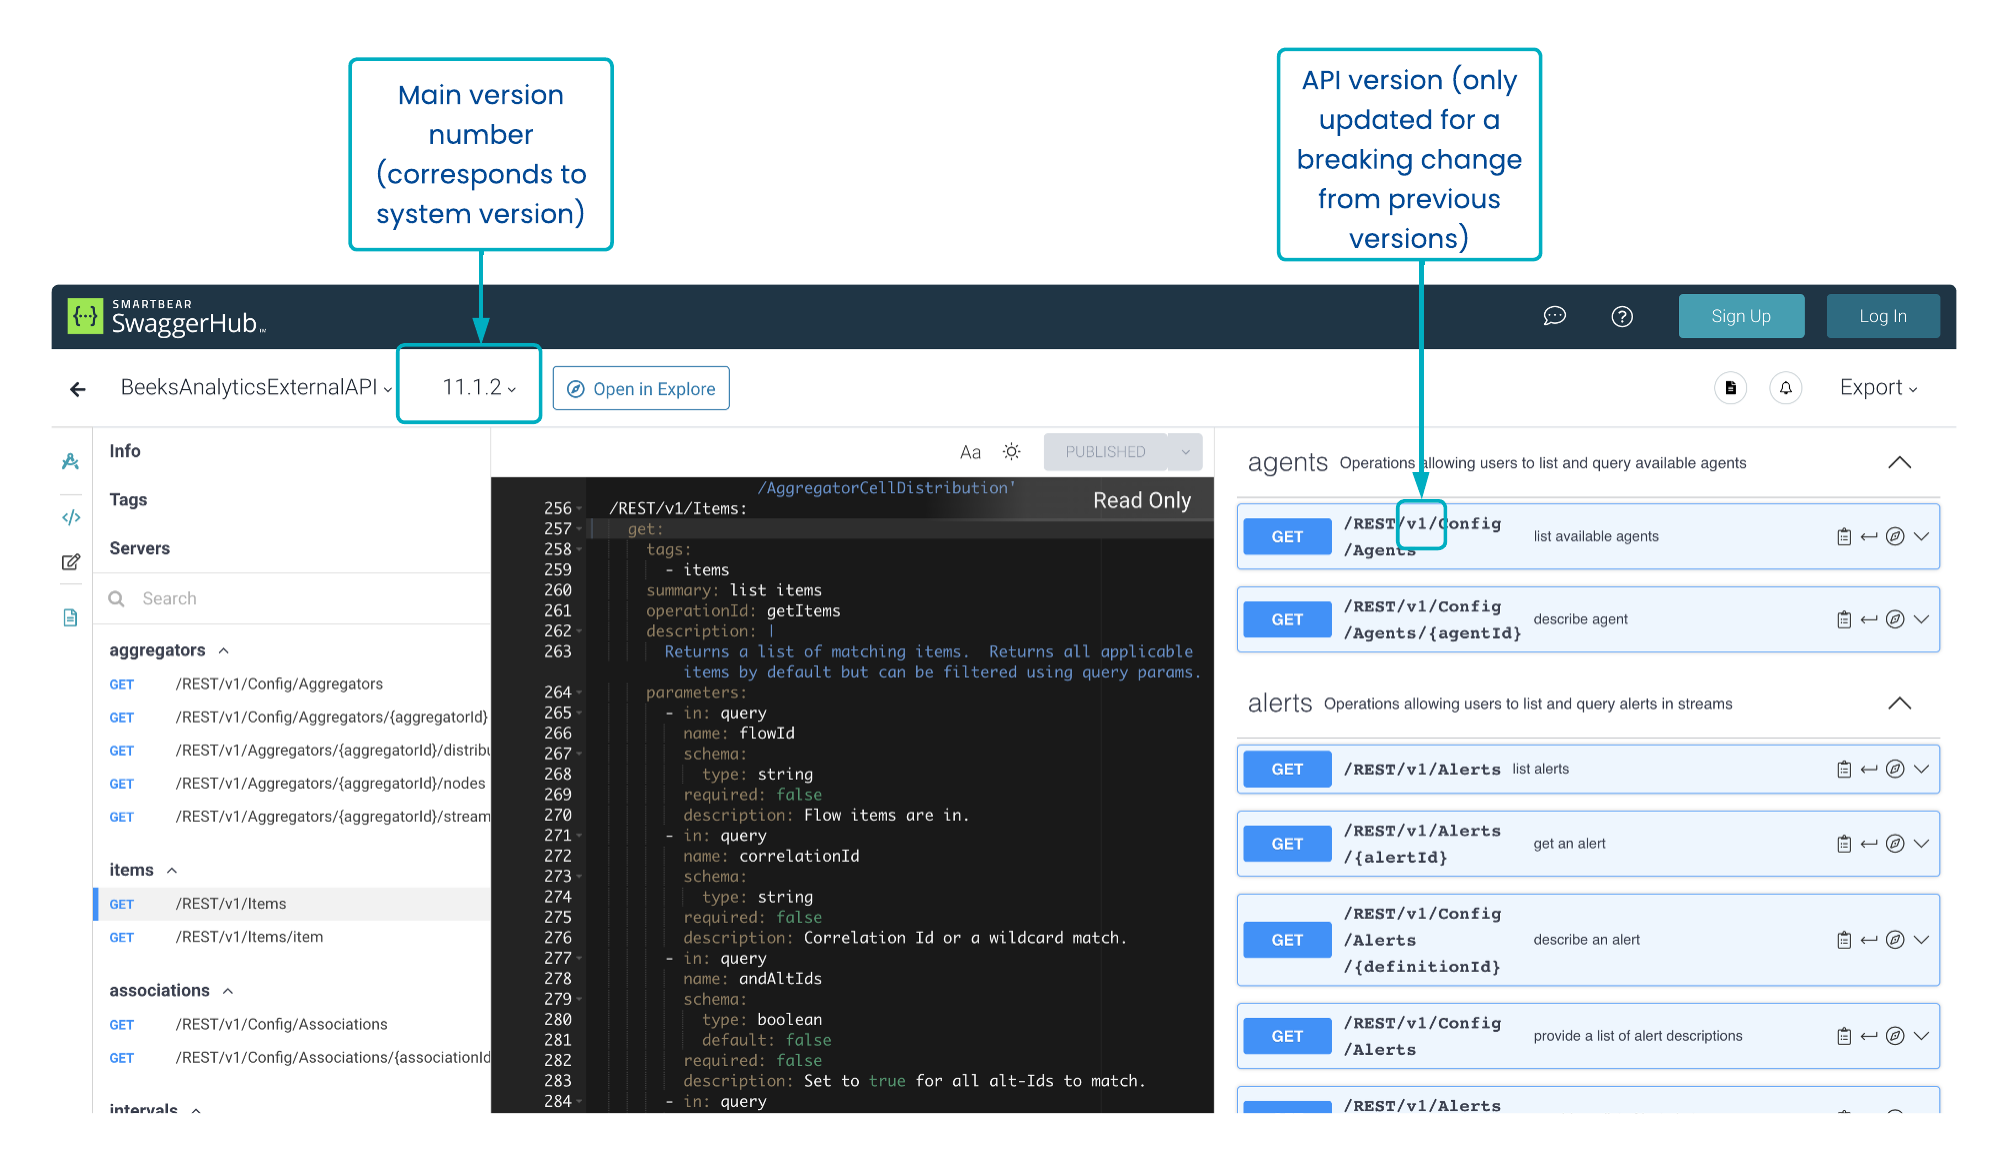Select the design view icon in left sidebar
Image resolution: width=2000 pixels, height=1160 pixels.
(70, 461)
